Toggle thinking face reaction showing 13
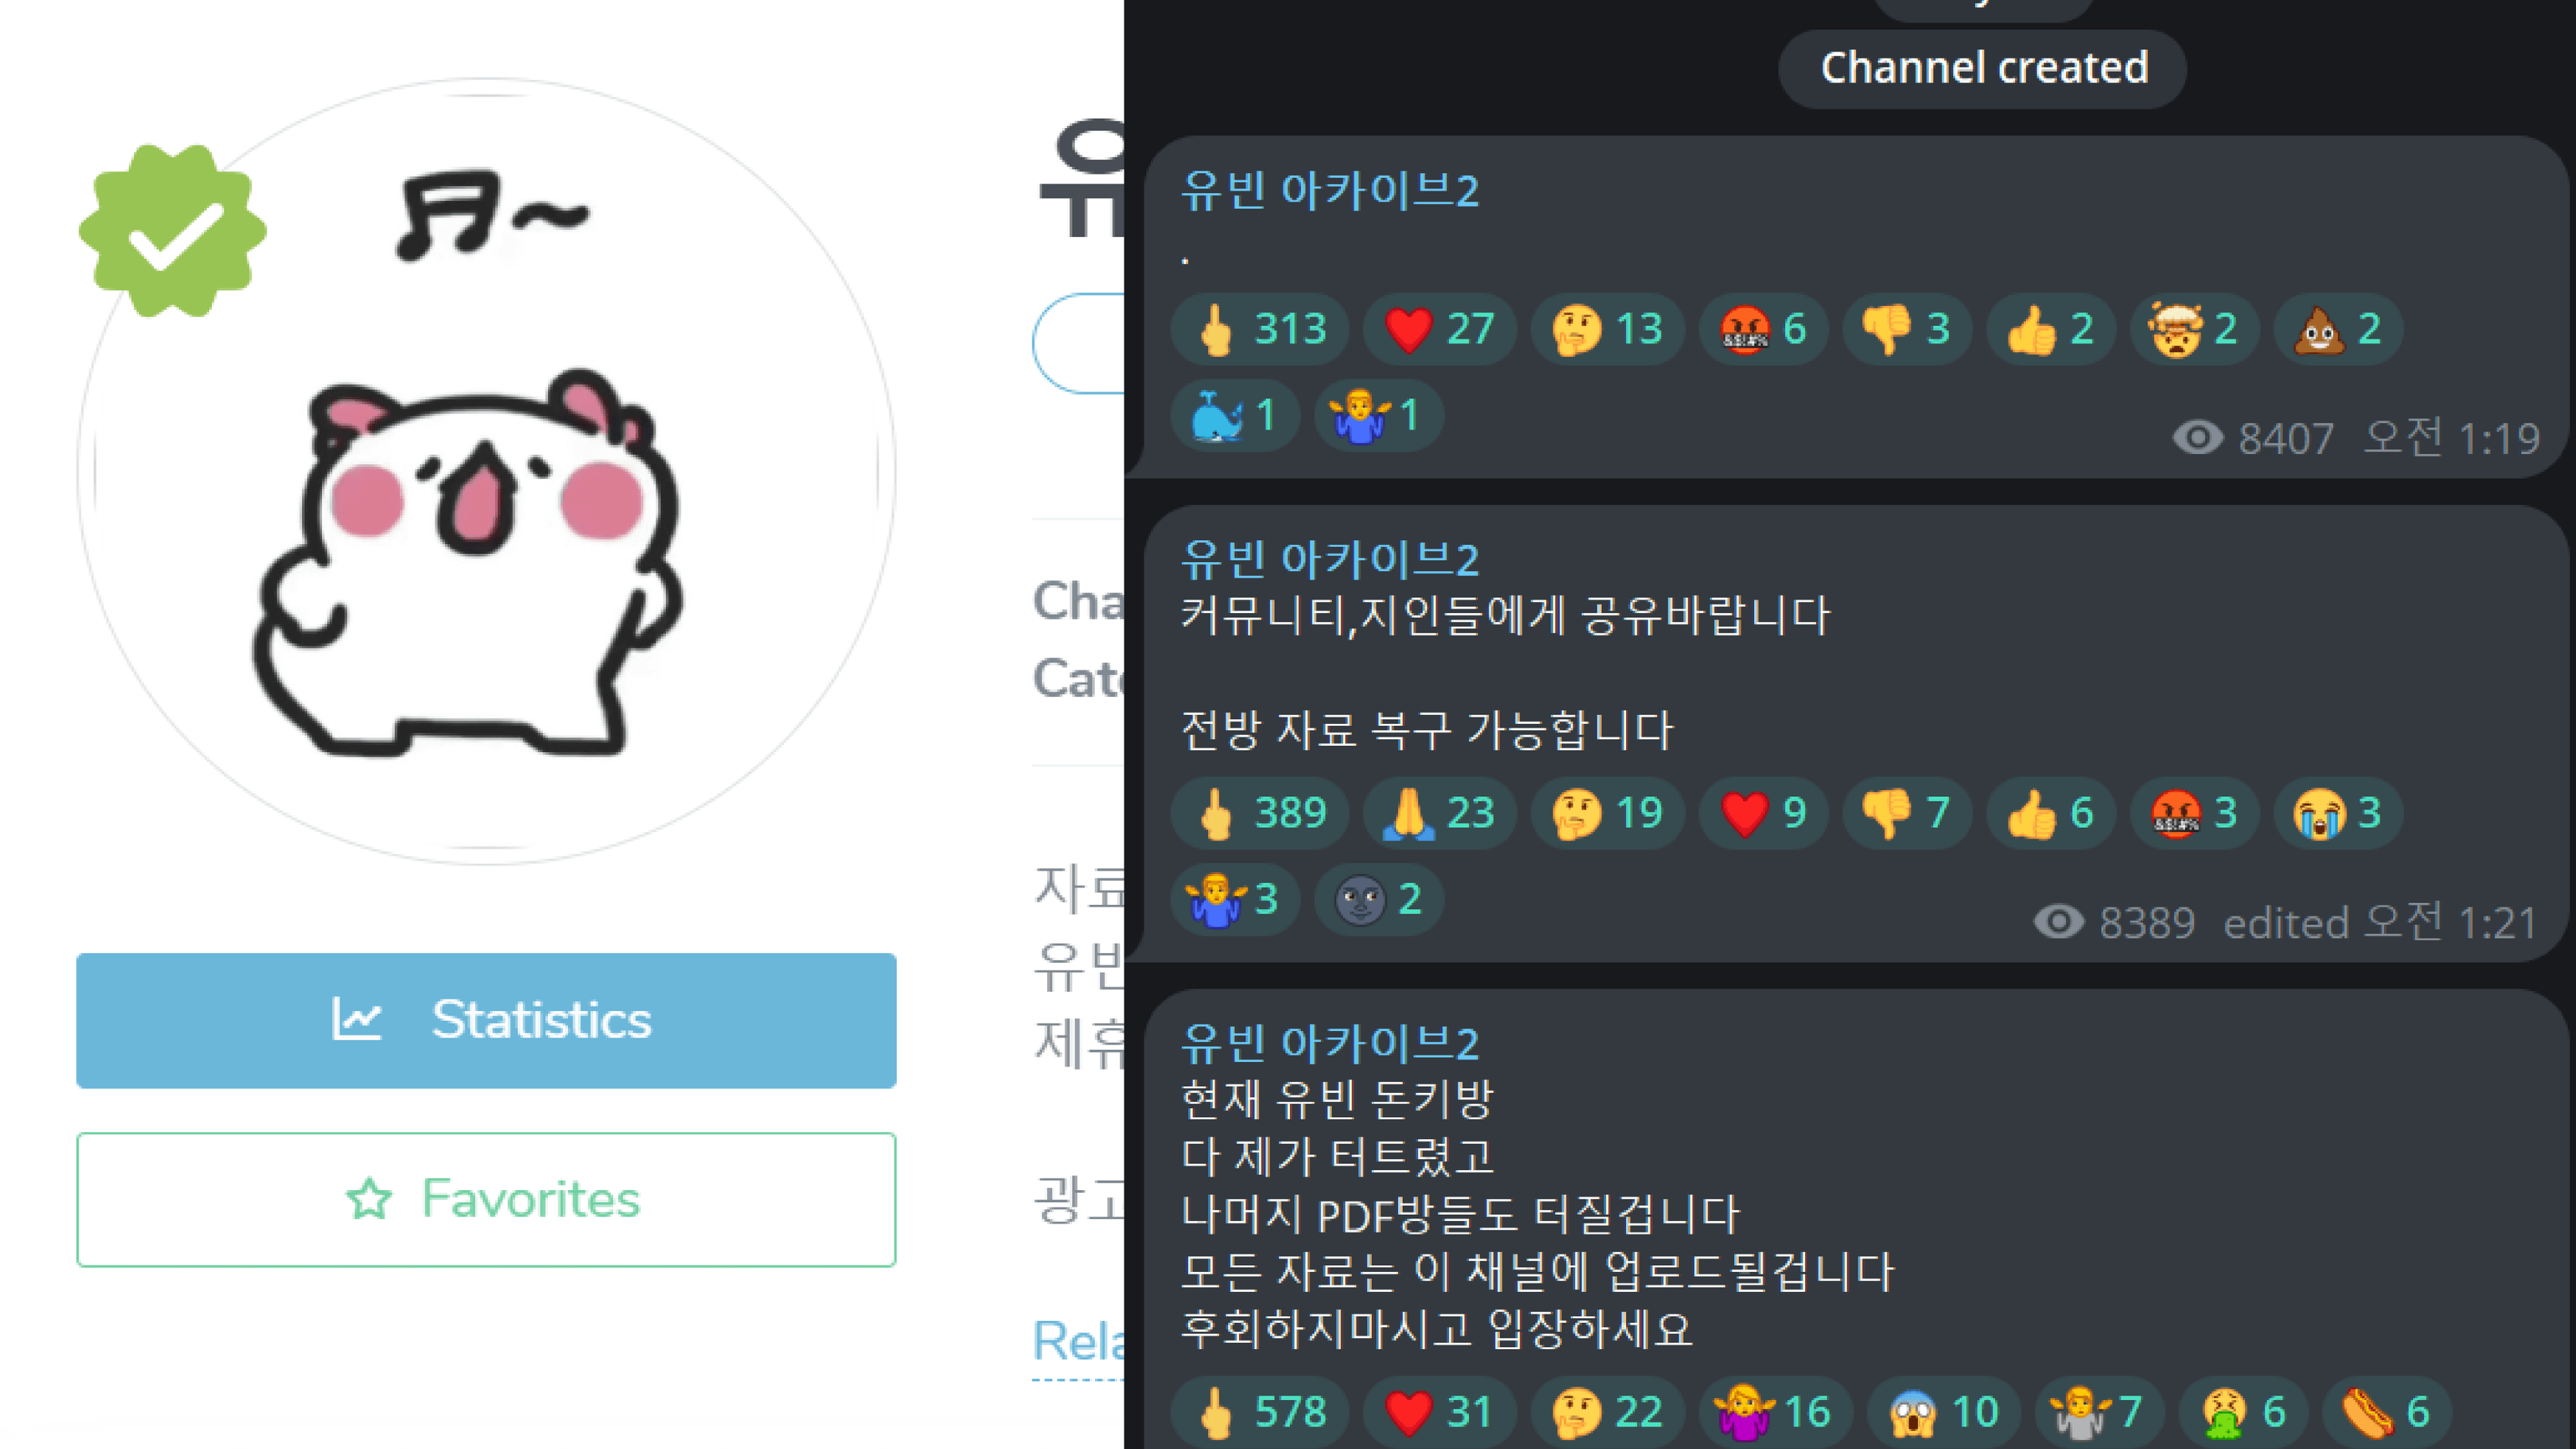Viewport: 2576px width, 1449px height. (x=1608, y=329)
